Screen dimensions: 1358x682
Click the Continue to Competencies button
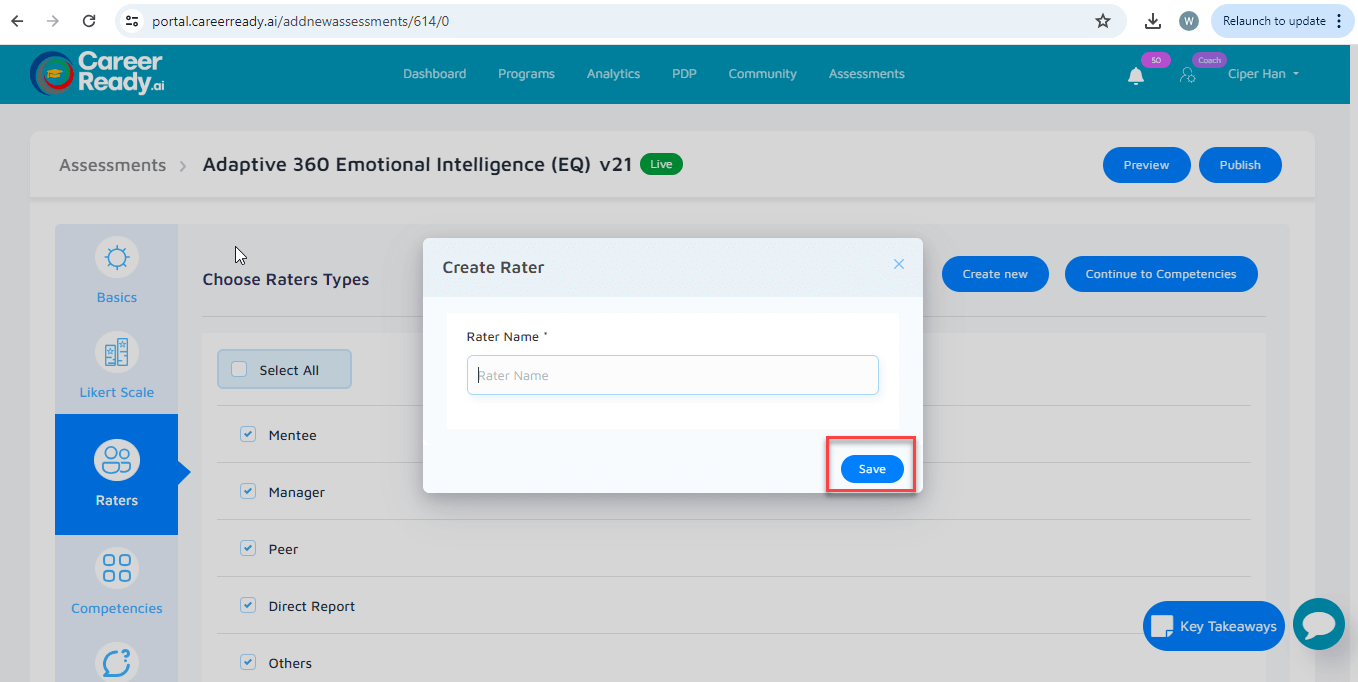tap(1160, 273)
